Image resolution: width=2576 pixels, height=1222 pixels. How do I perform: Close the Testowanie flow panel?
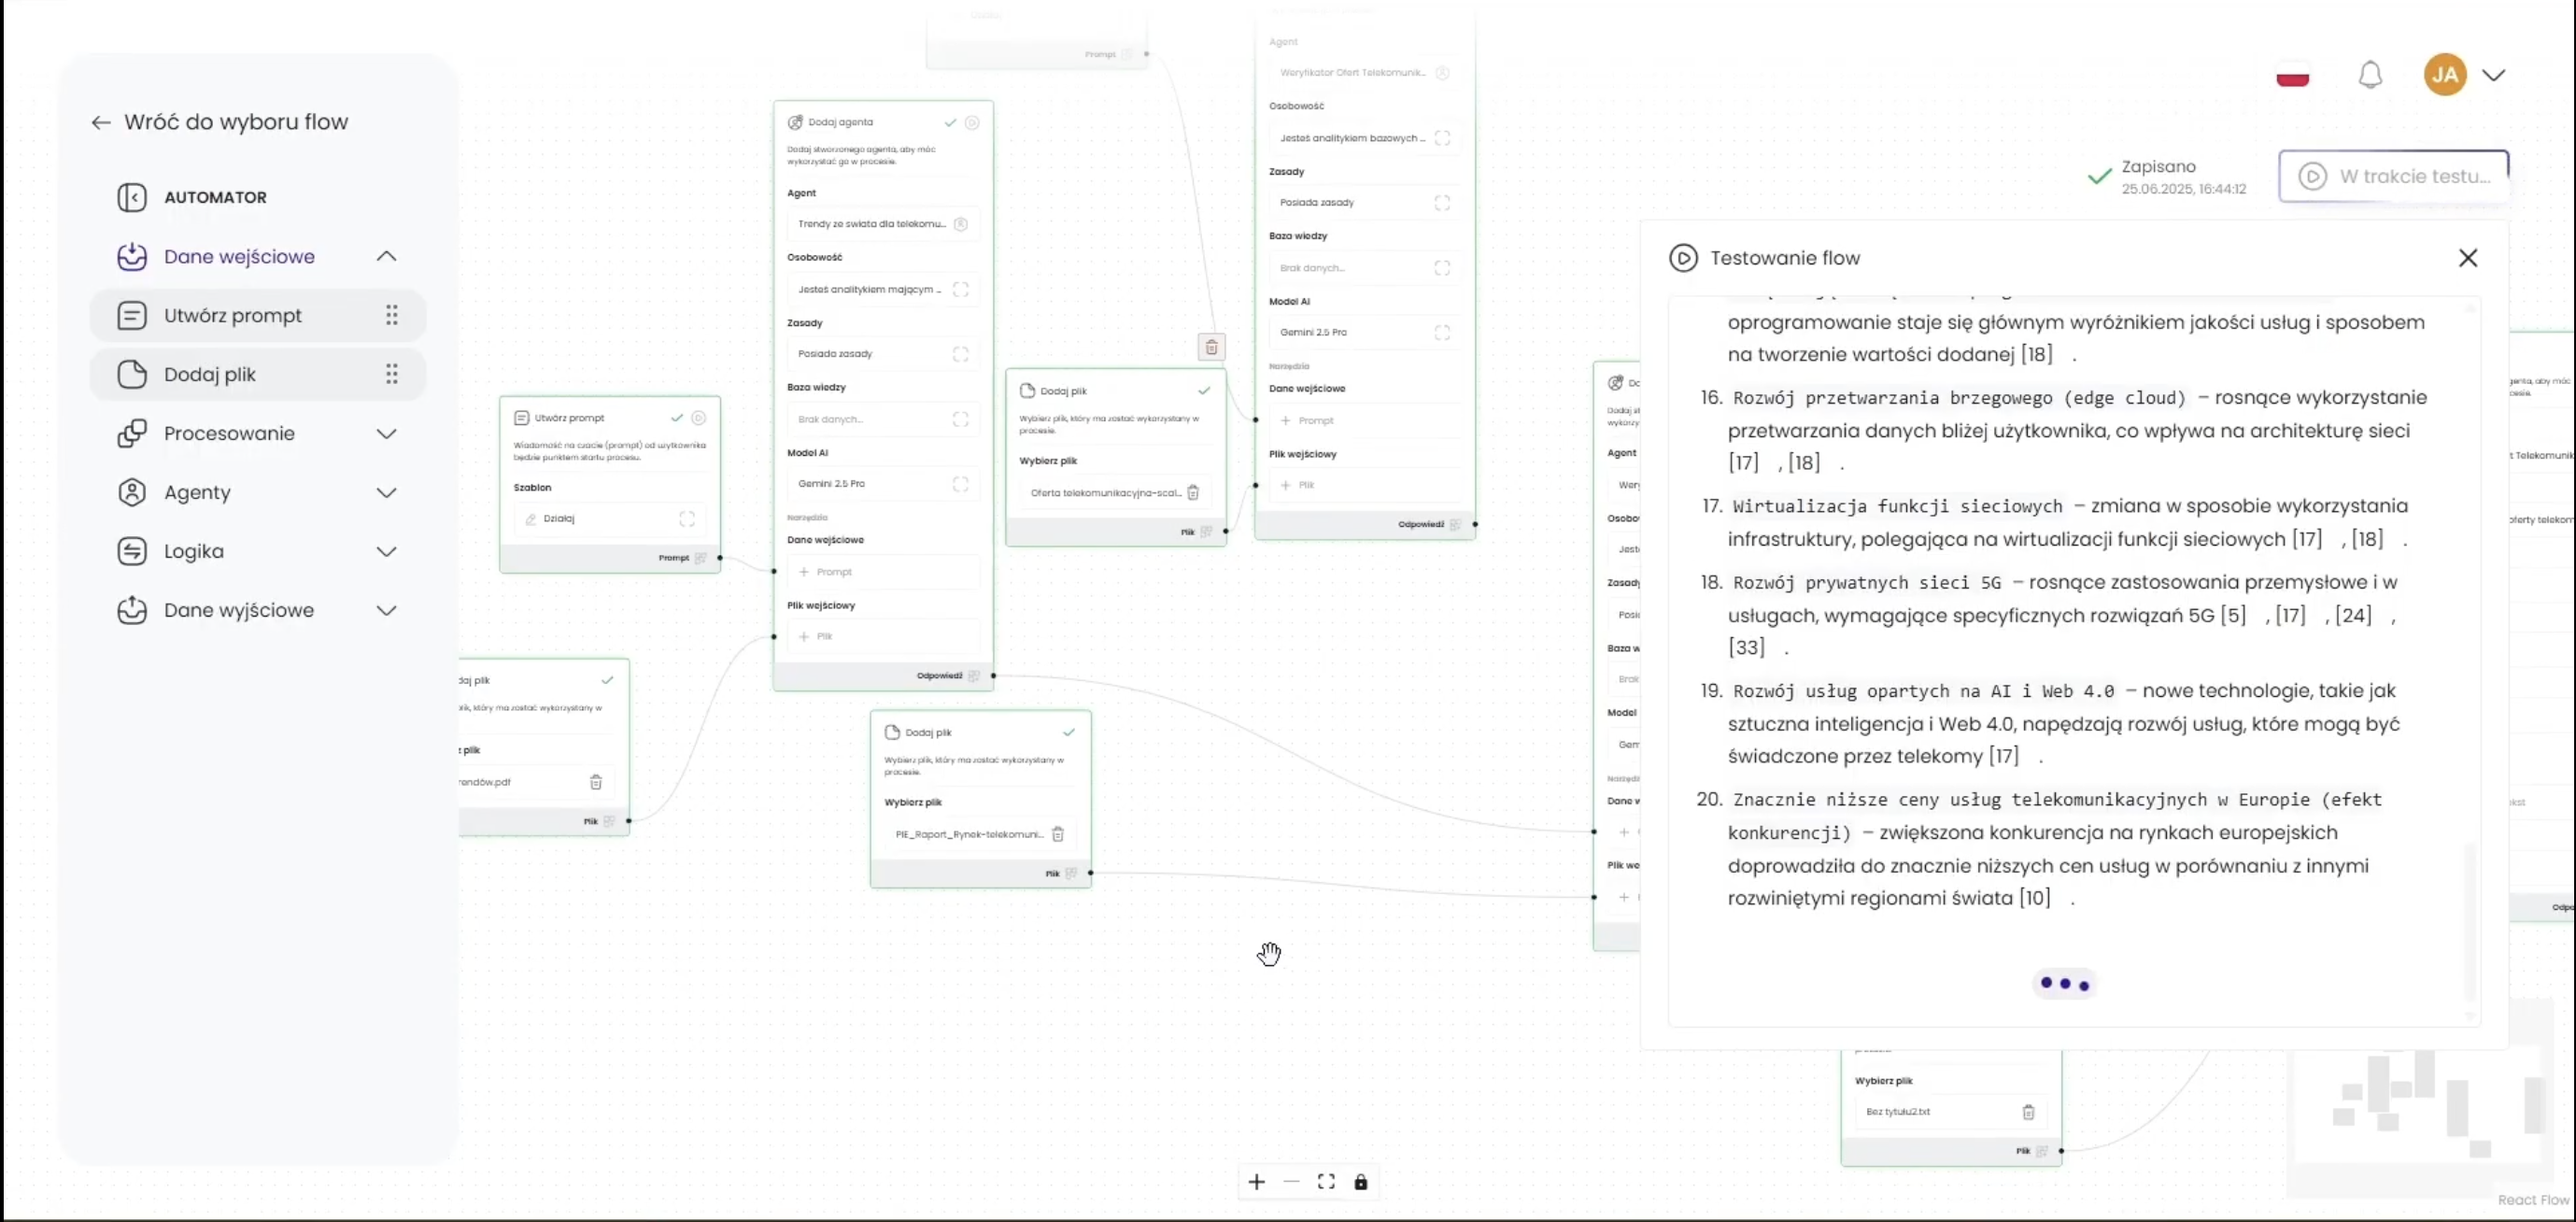2467,258
